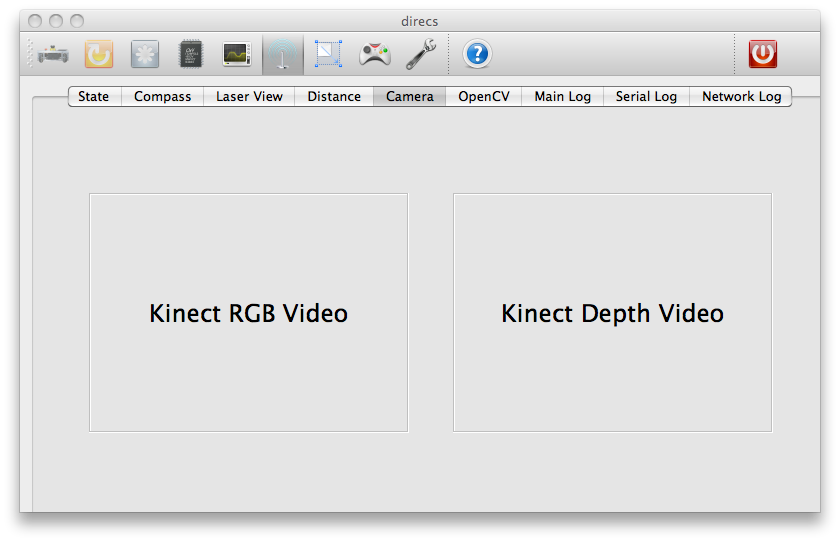Switch to the Compass tab
The image size is (840, 542).
click(x=162, y=96)
